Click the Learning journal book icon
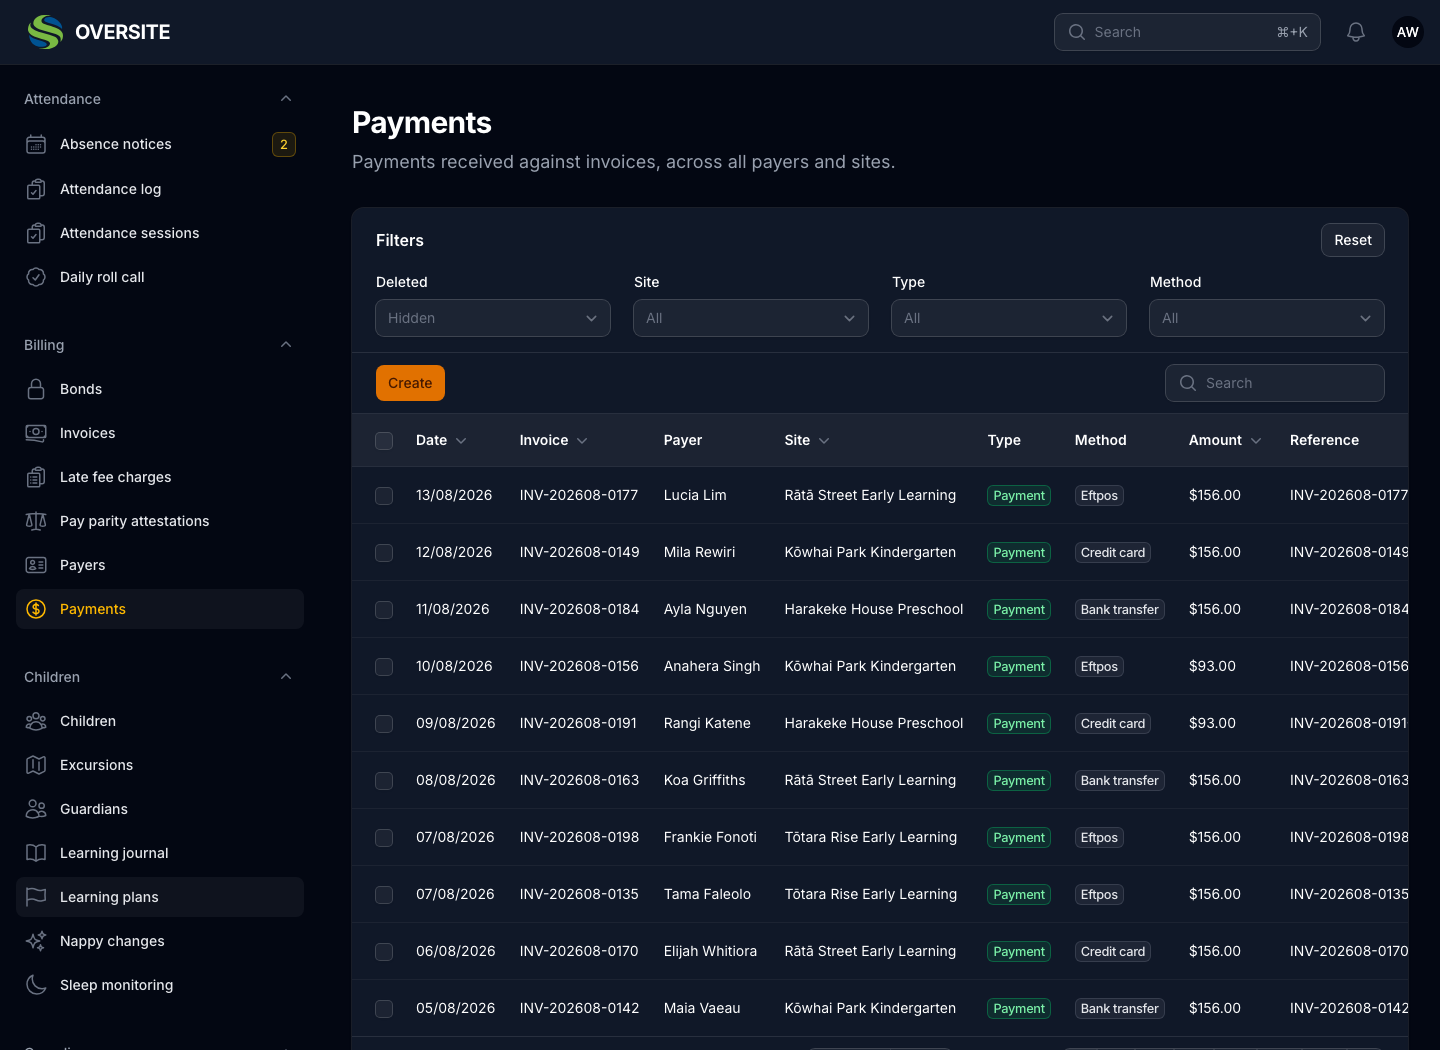The image size is (1440, 1050). pos(36,853)
